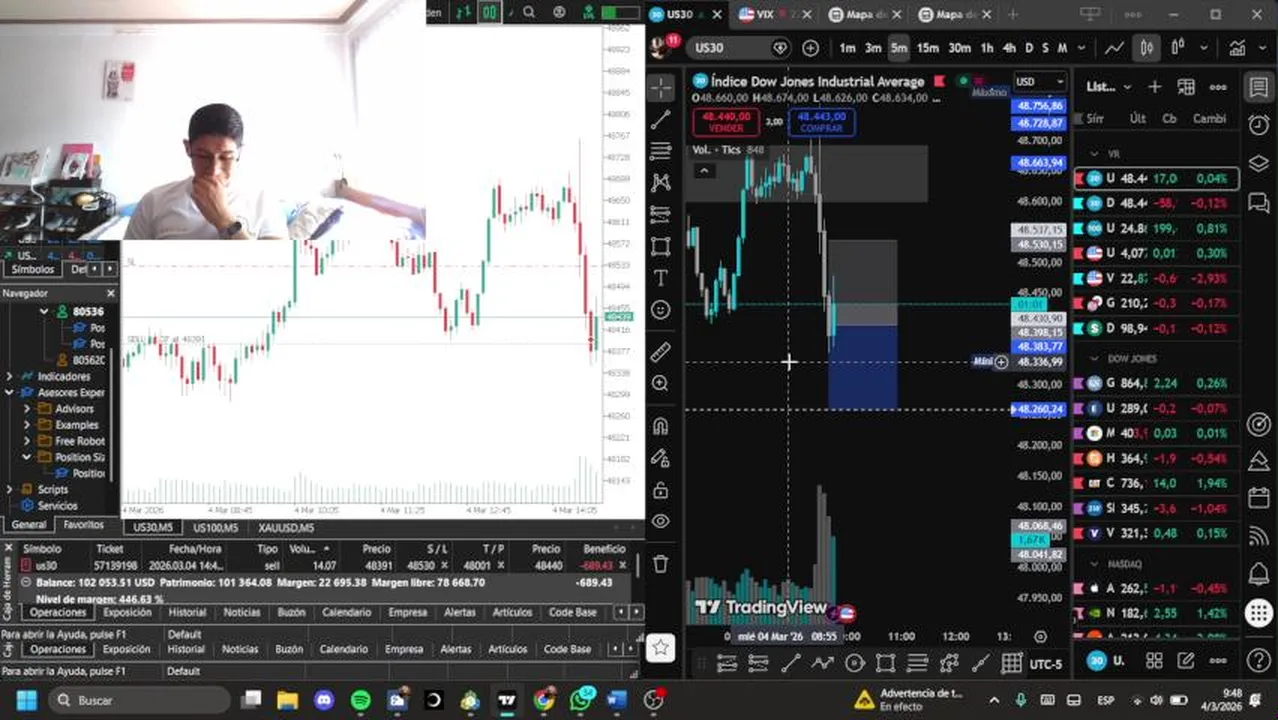Open the object tree layers panel
The height and width of the screenshot is (720, 1278).
point(1259,164)
